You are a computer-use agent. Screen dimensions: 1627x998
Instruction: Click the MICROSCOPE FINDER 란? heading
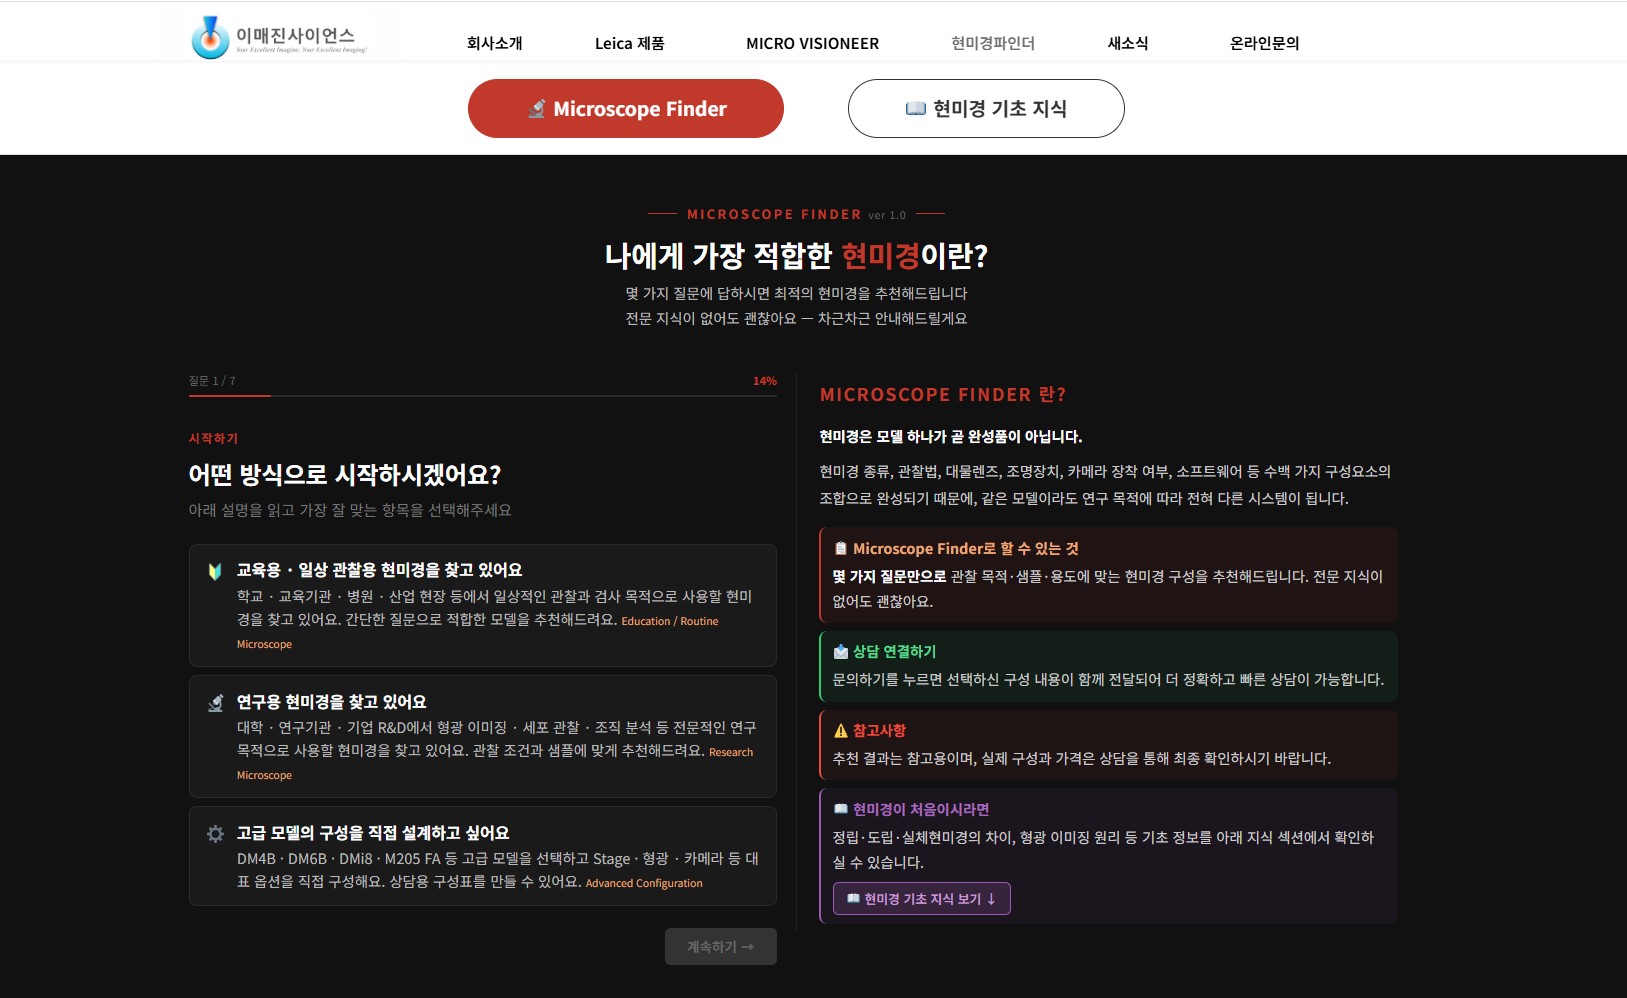943,395
